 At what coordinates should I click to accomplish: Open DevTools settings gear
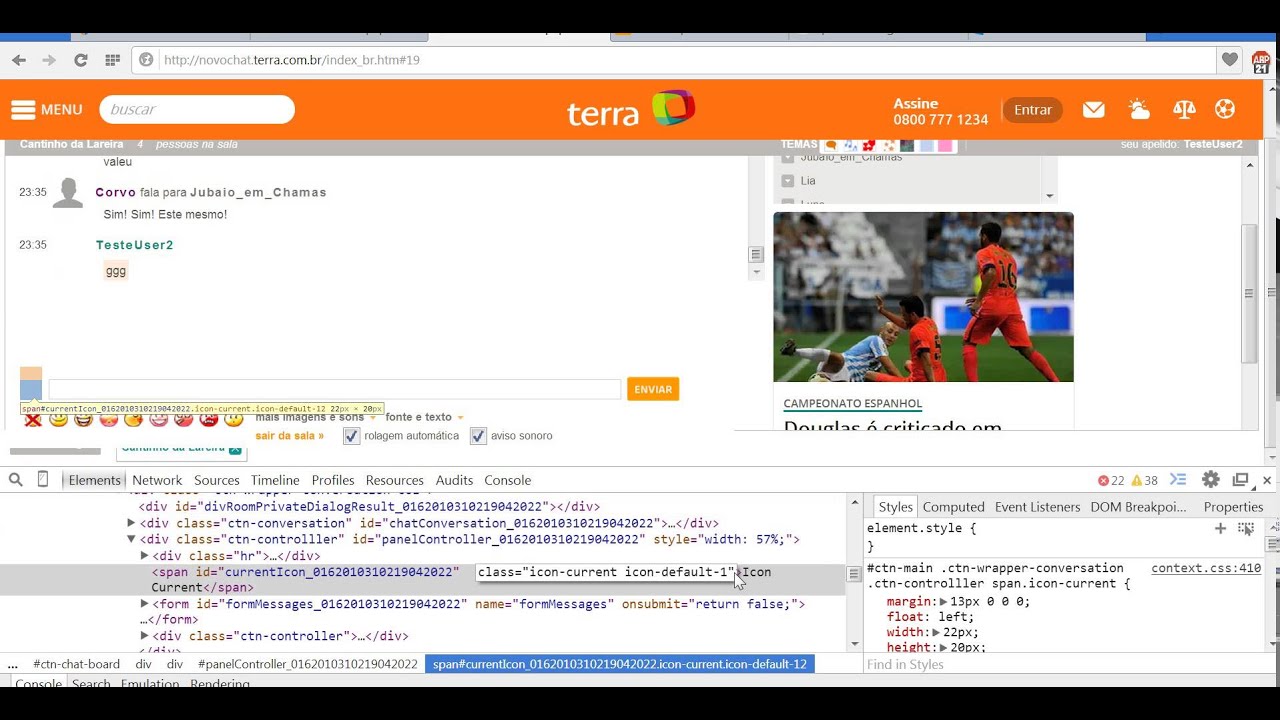1210,480
